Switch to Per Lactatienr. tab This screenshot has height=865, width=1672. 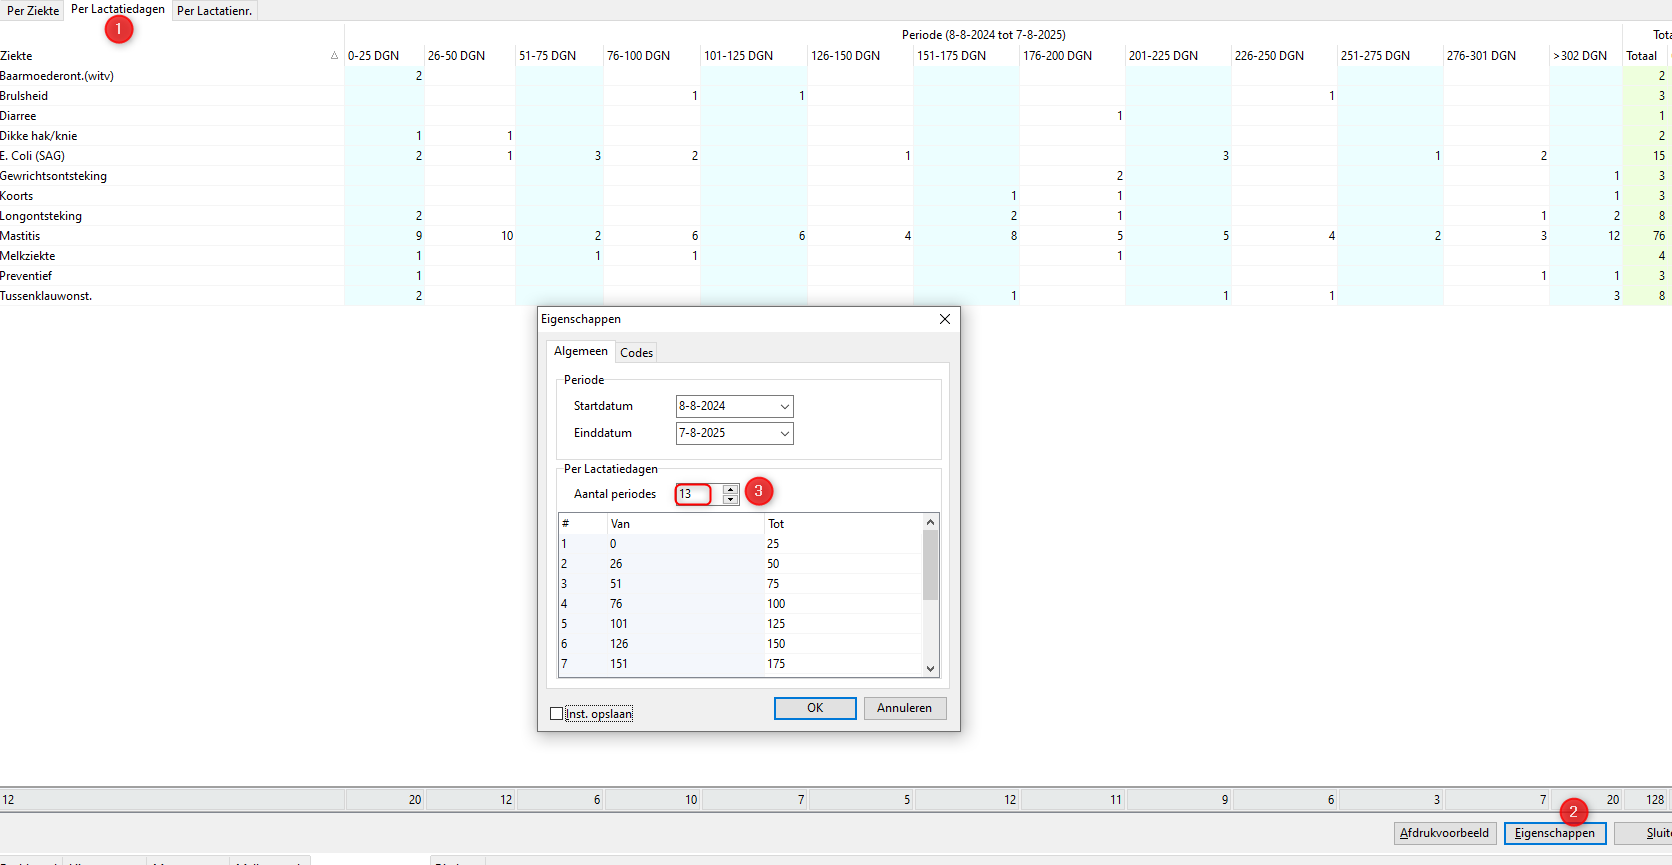(x=214, y=11)
